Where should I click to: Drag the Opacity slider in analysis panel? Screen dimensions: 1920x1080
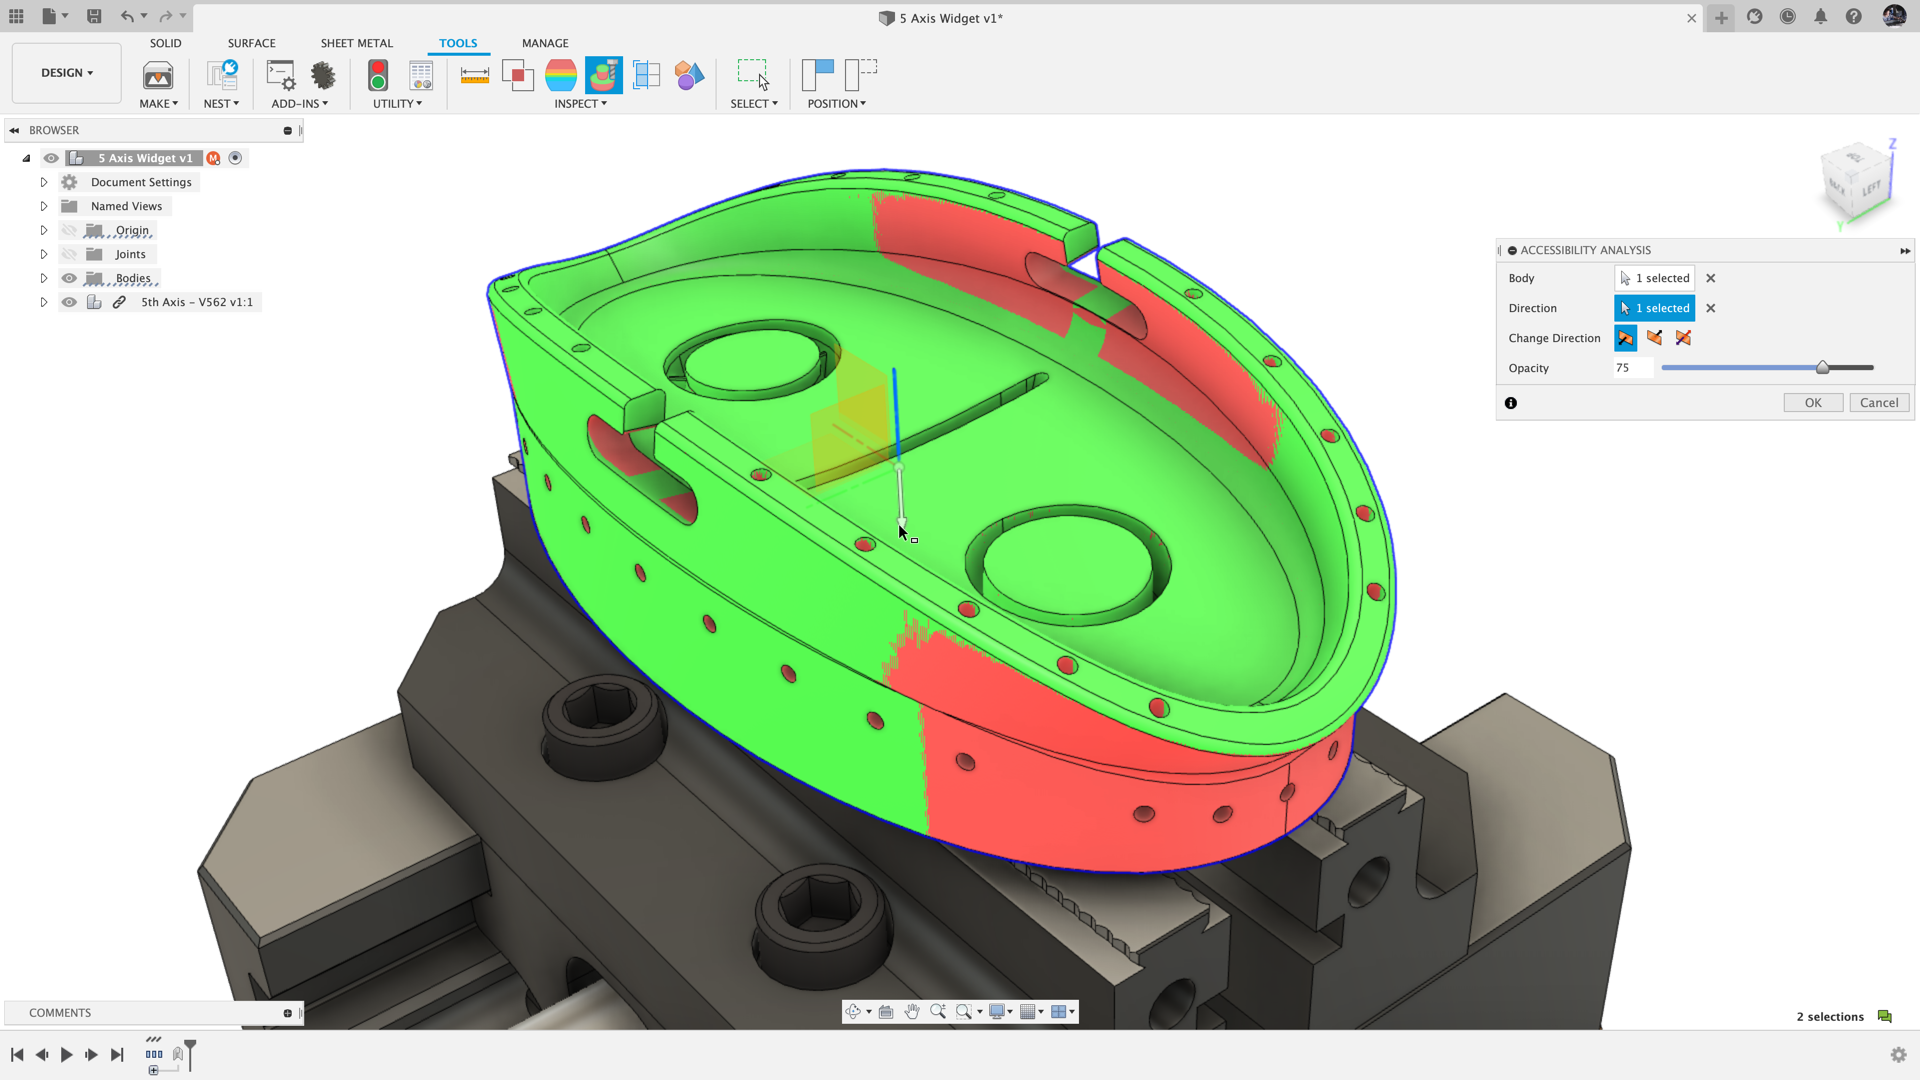pyautogui.click(x=1822, y=368)
